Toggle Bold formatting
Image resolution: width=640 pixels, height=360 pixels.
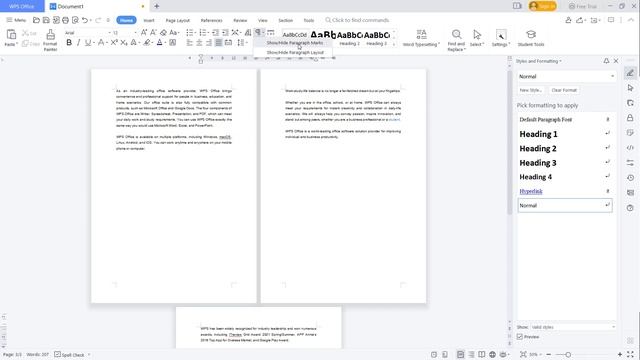[x=69, y=42]
